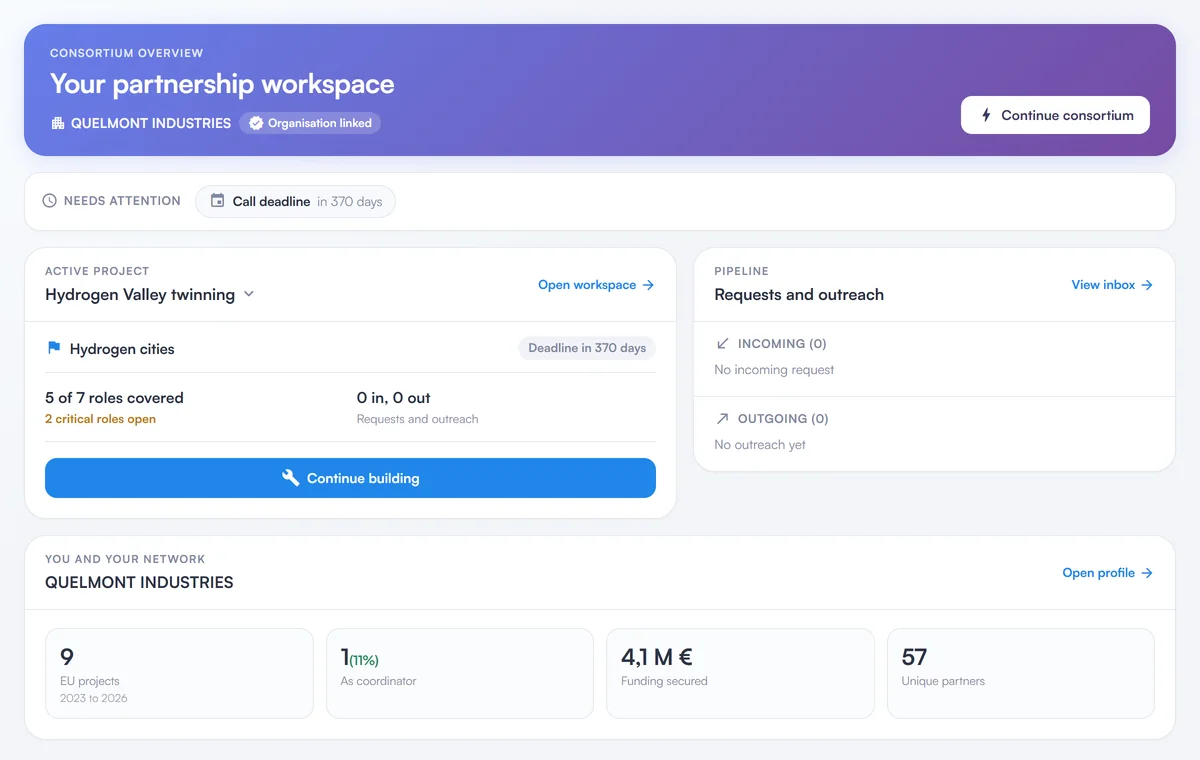Click the Continue building button
This screenshot has height=760, width=1200.
click(x=350, y=478)
